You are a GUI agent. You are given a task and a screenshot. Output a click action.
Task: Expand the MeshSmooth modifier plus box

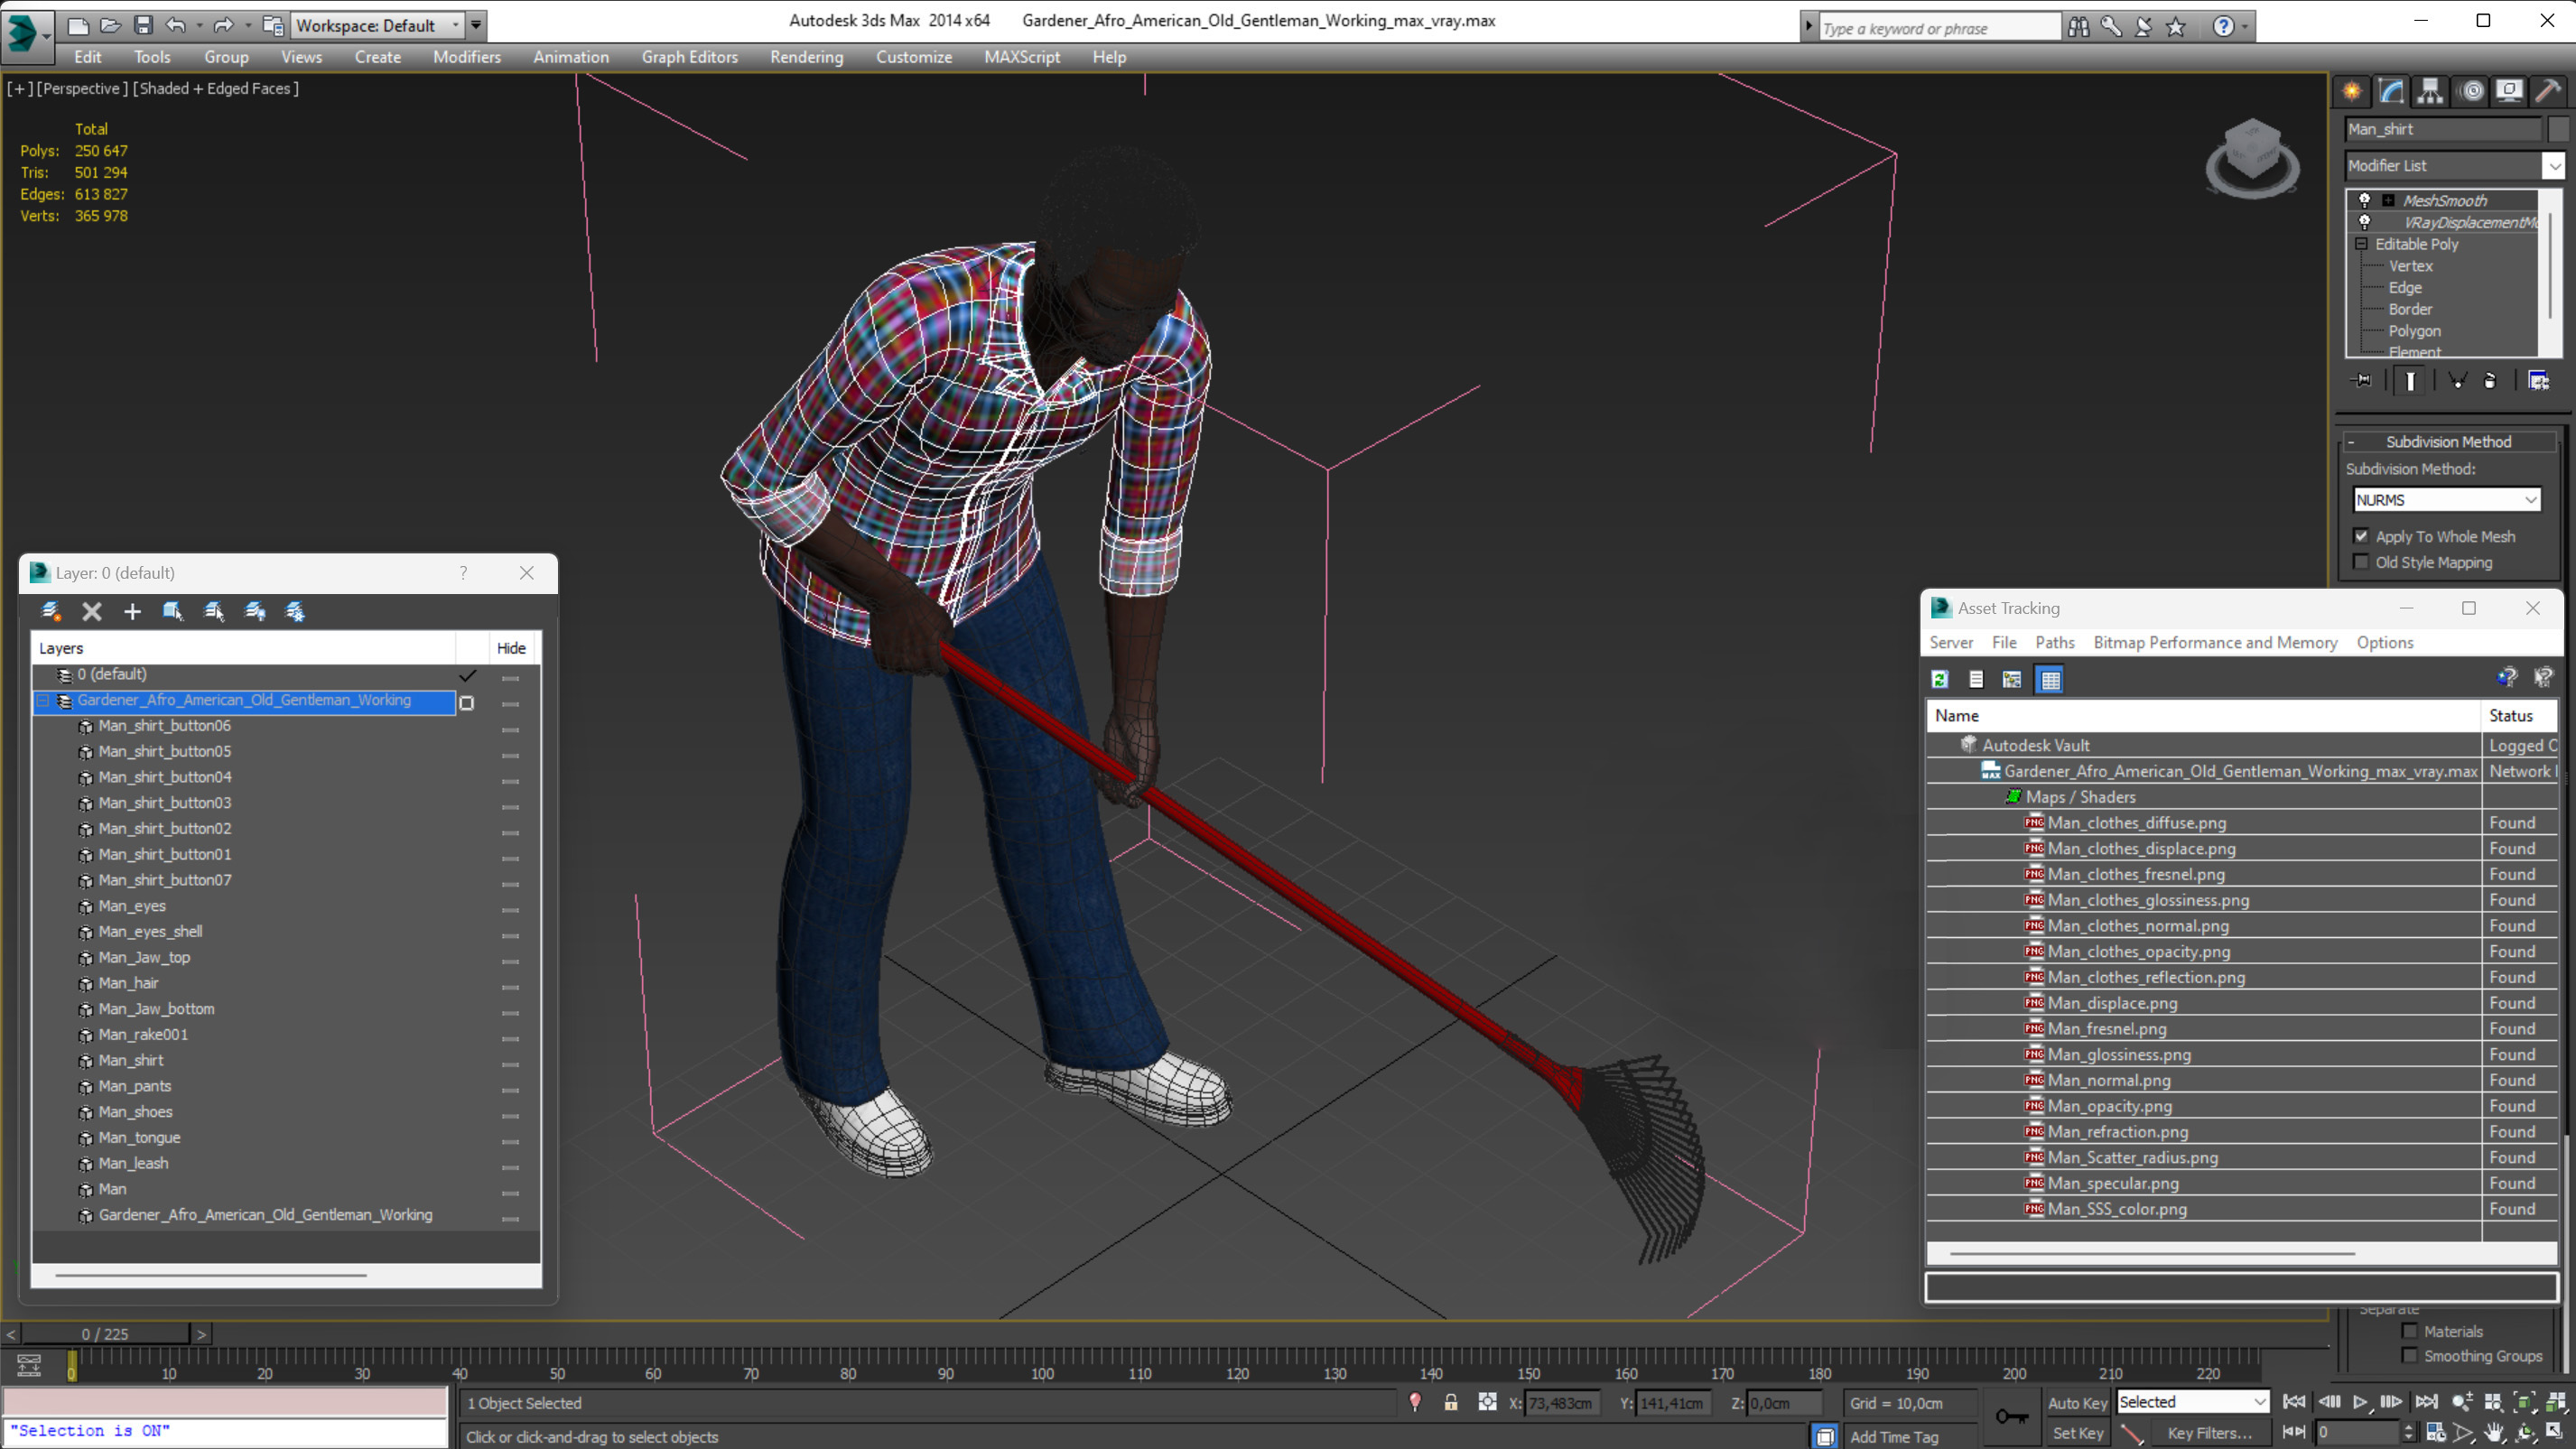2388,200
